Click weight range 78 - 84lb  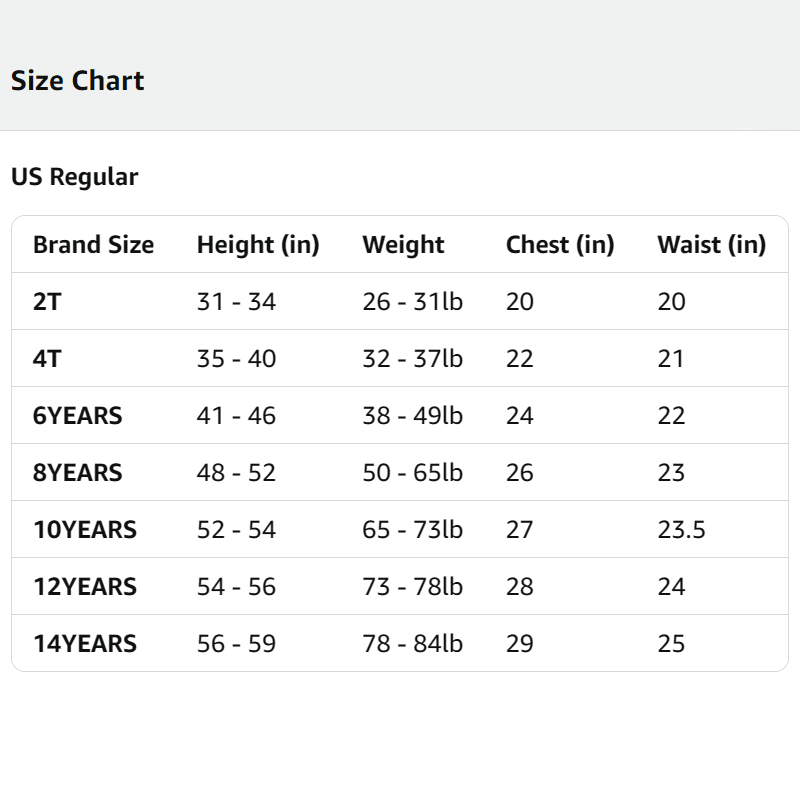[412, 643]
